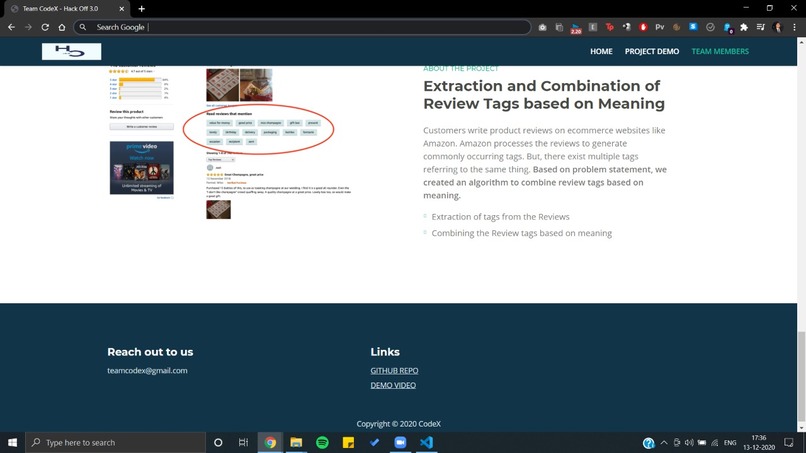Open TEAM MEMBERS nav item
The image size is (806, 453).
pos(720,51)
